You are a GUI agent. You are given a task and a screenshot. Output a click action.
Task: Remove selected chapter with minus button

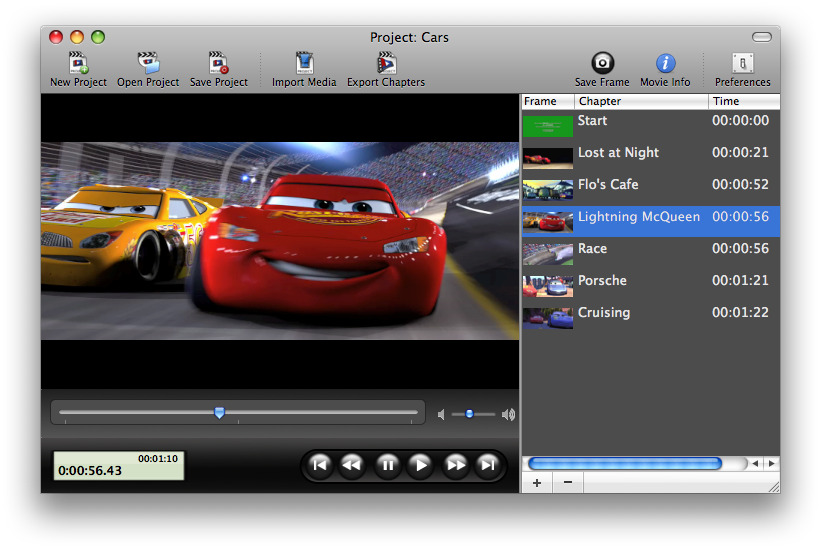coord(568,483)
